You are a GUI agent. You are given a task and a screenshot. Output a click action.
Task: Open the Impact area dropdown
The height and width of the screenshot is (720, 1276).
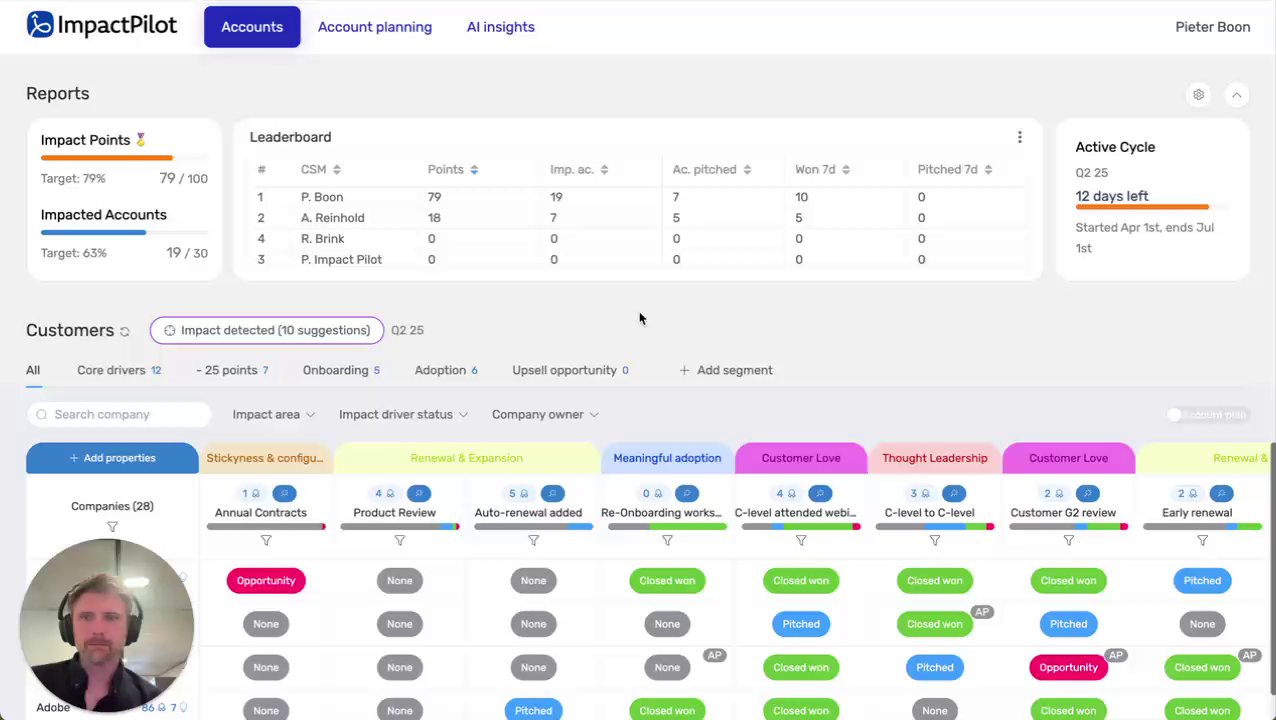pos(274,414)
